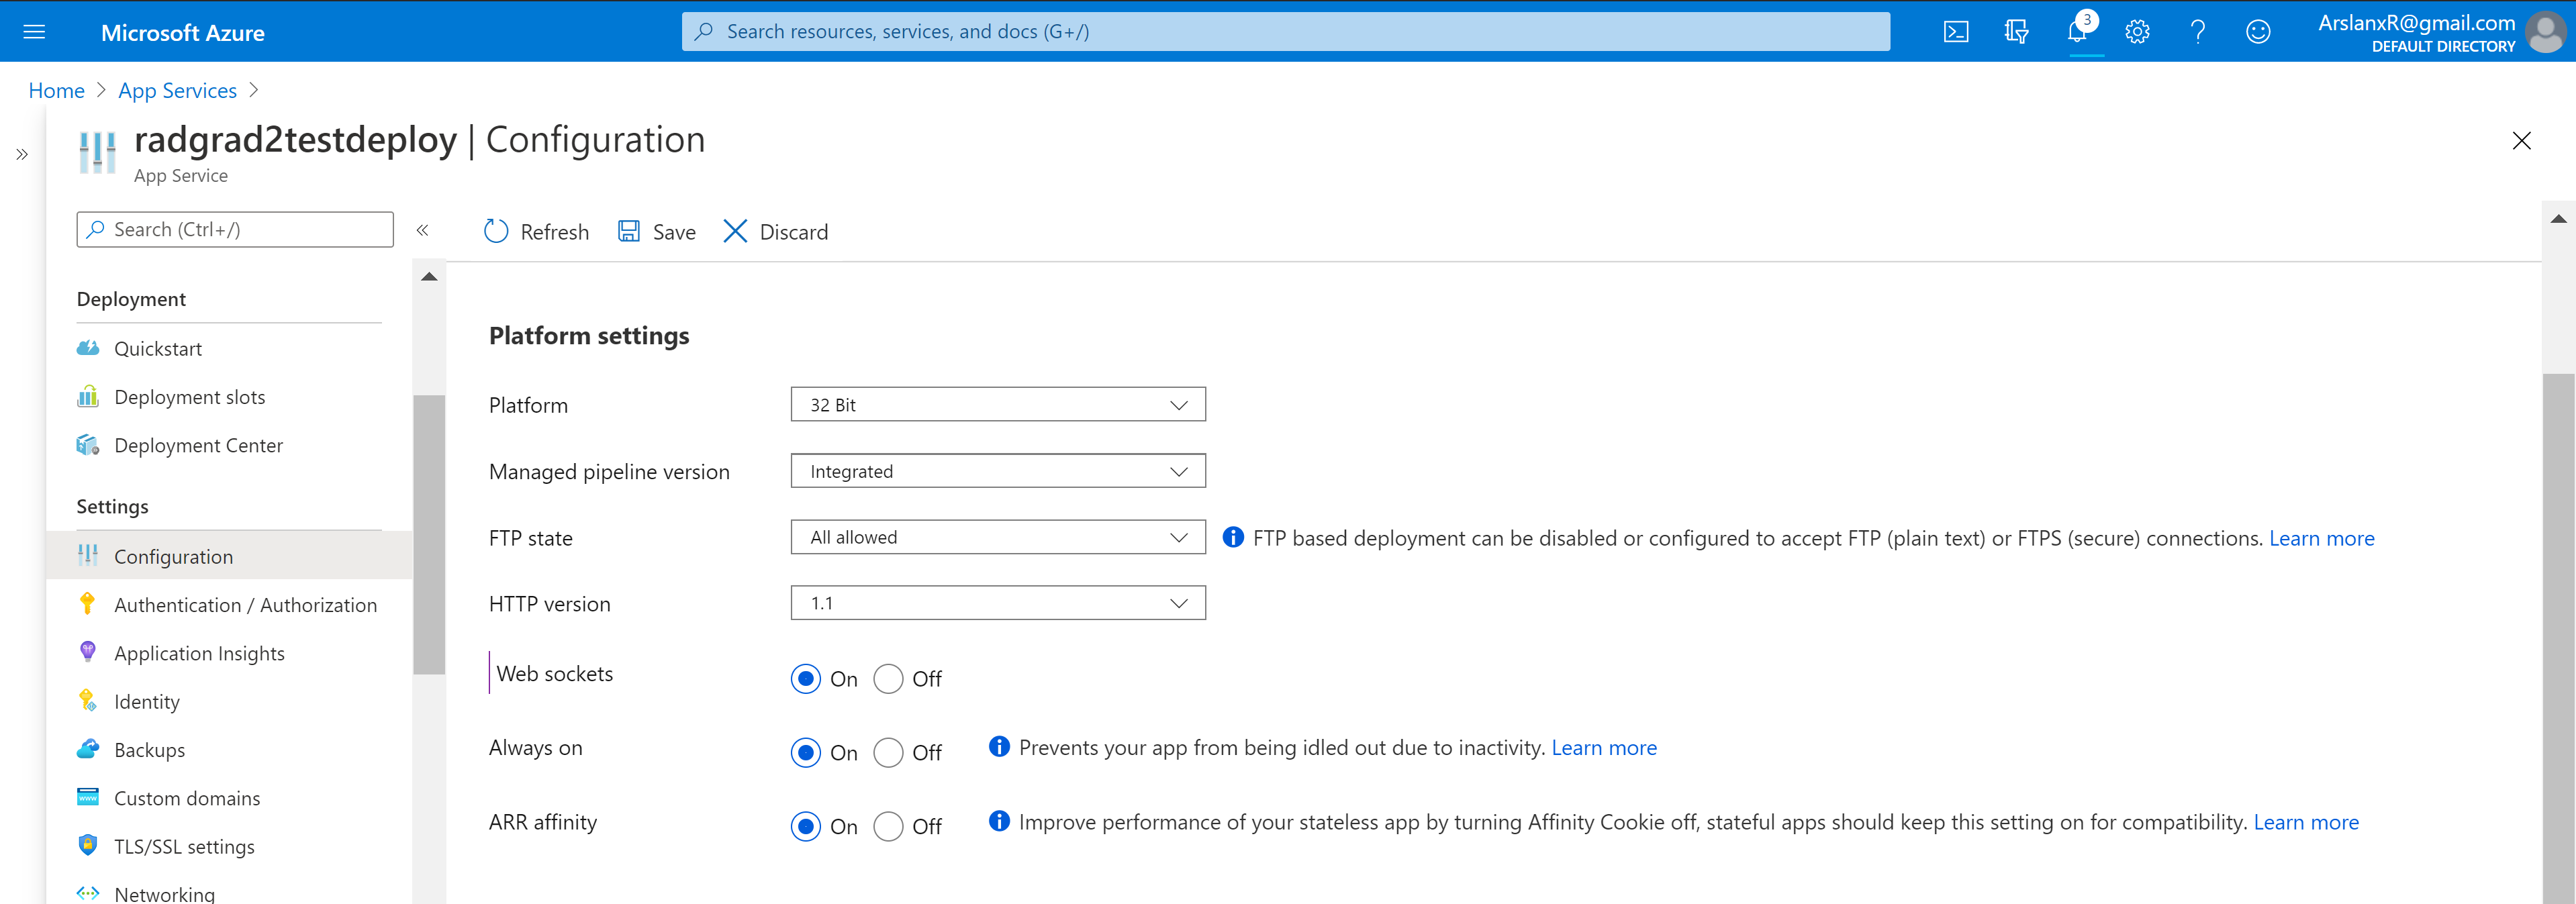Click the Discard X icon
The width and height of the screenshot is (2576, 904).
(735, 232)
